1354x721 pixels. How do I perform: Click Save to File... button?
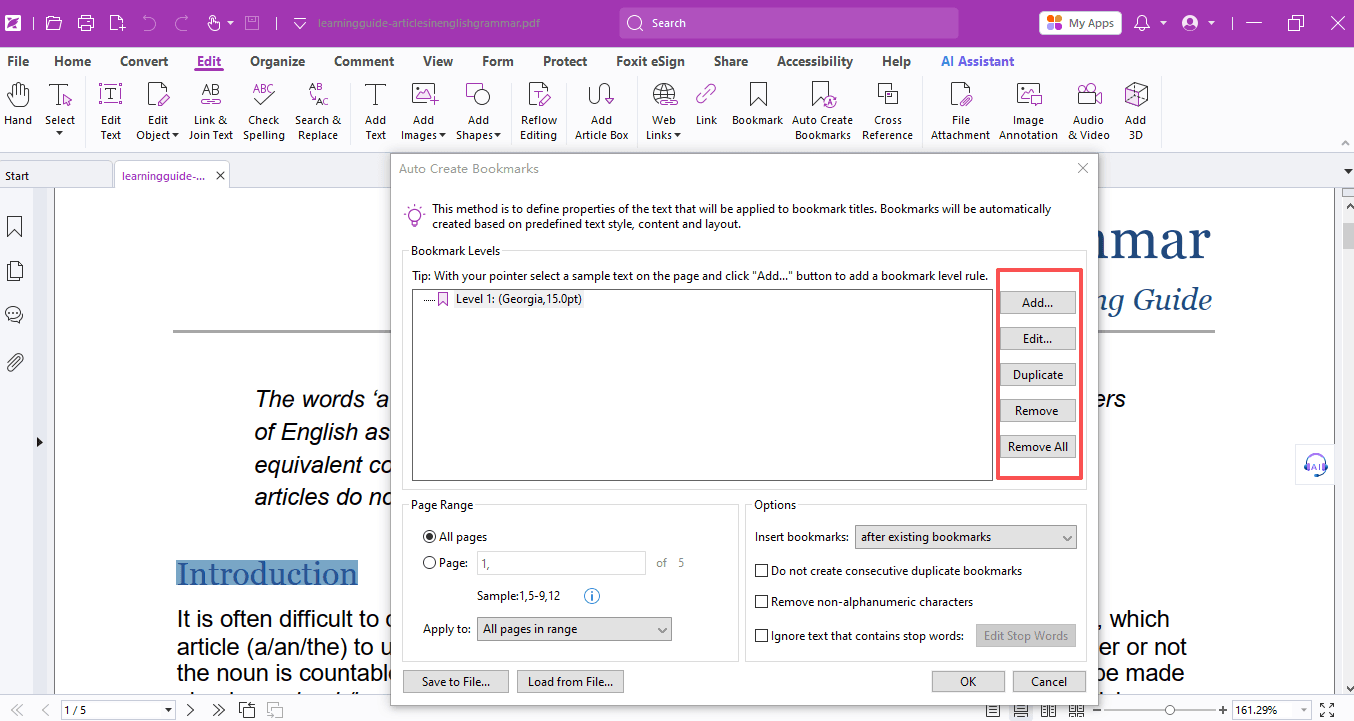coord(456,681)
